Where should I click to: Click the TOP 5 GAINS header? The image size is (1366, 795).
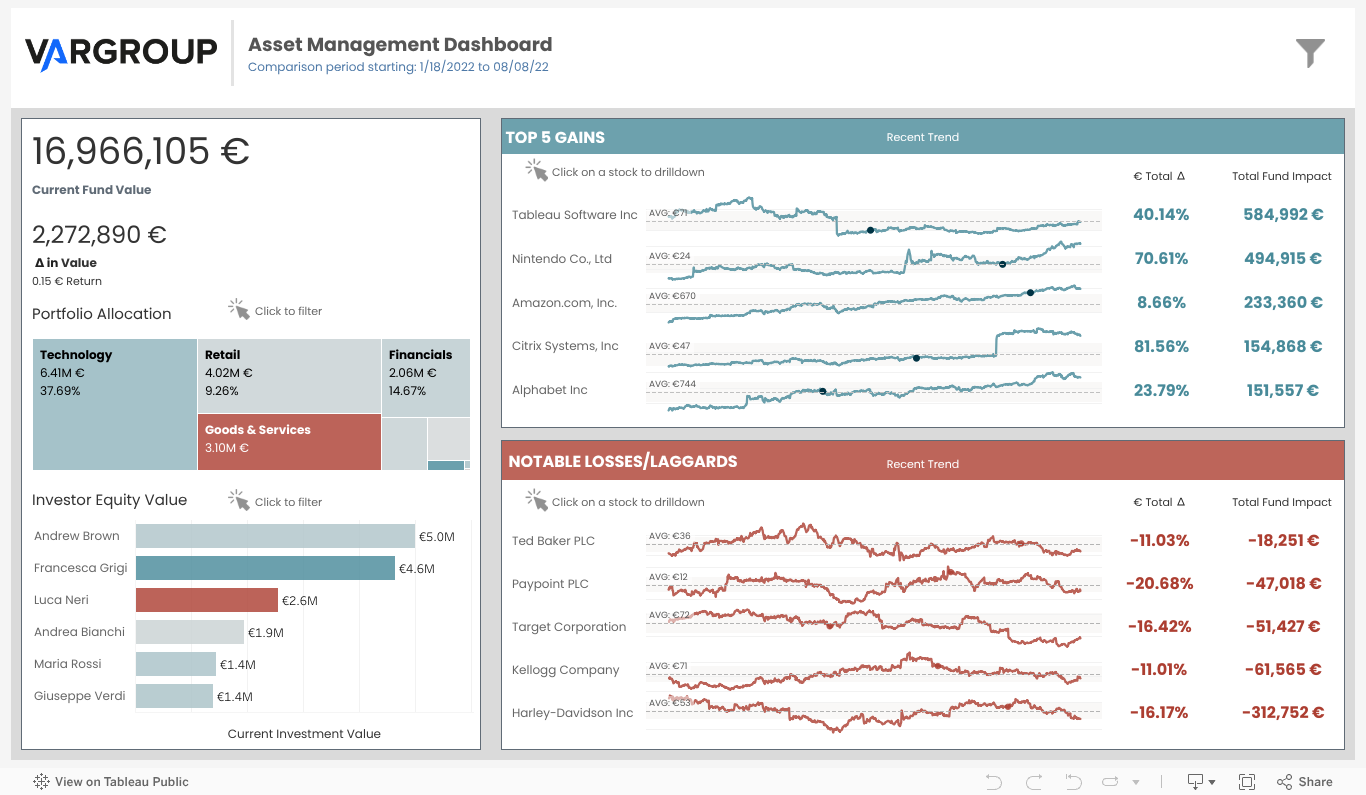click(555, 137)
